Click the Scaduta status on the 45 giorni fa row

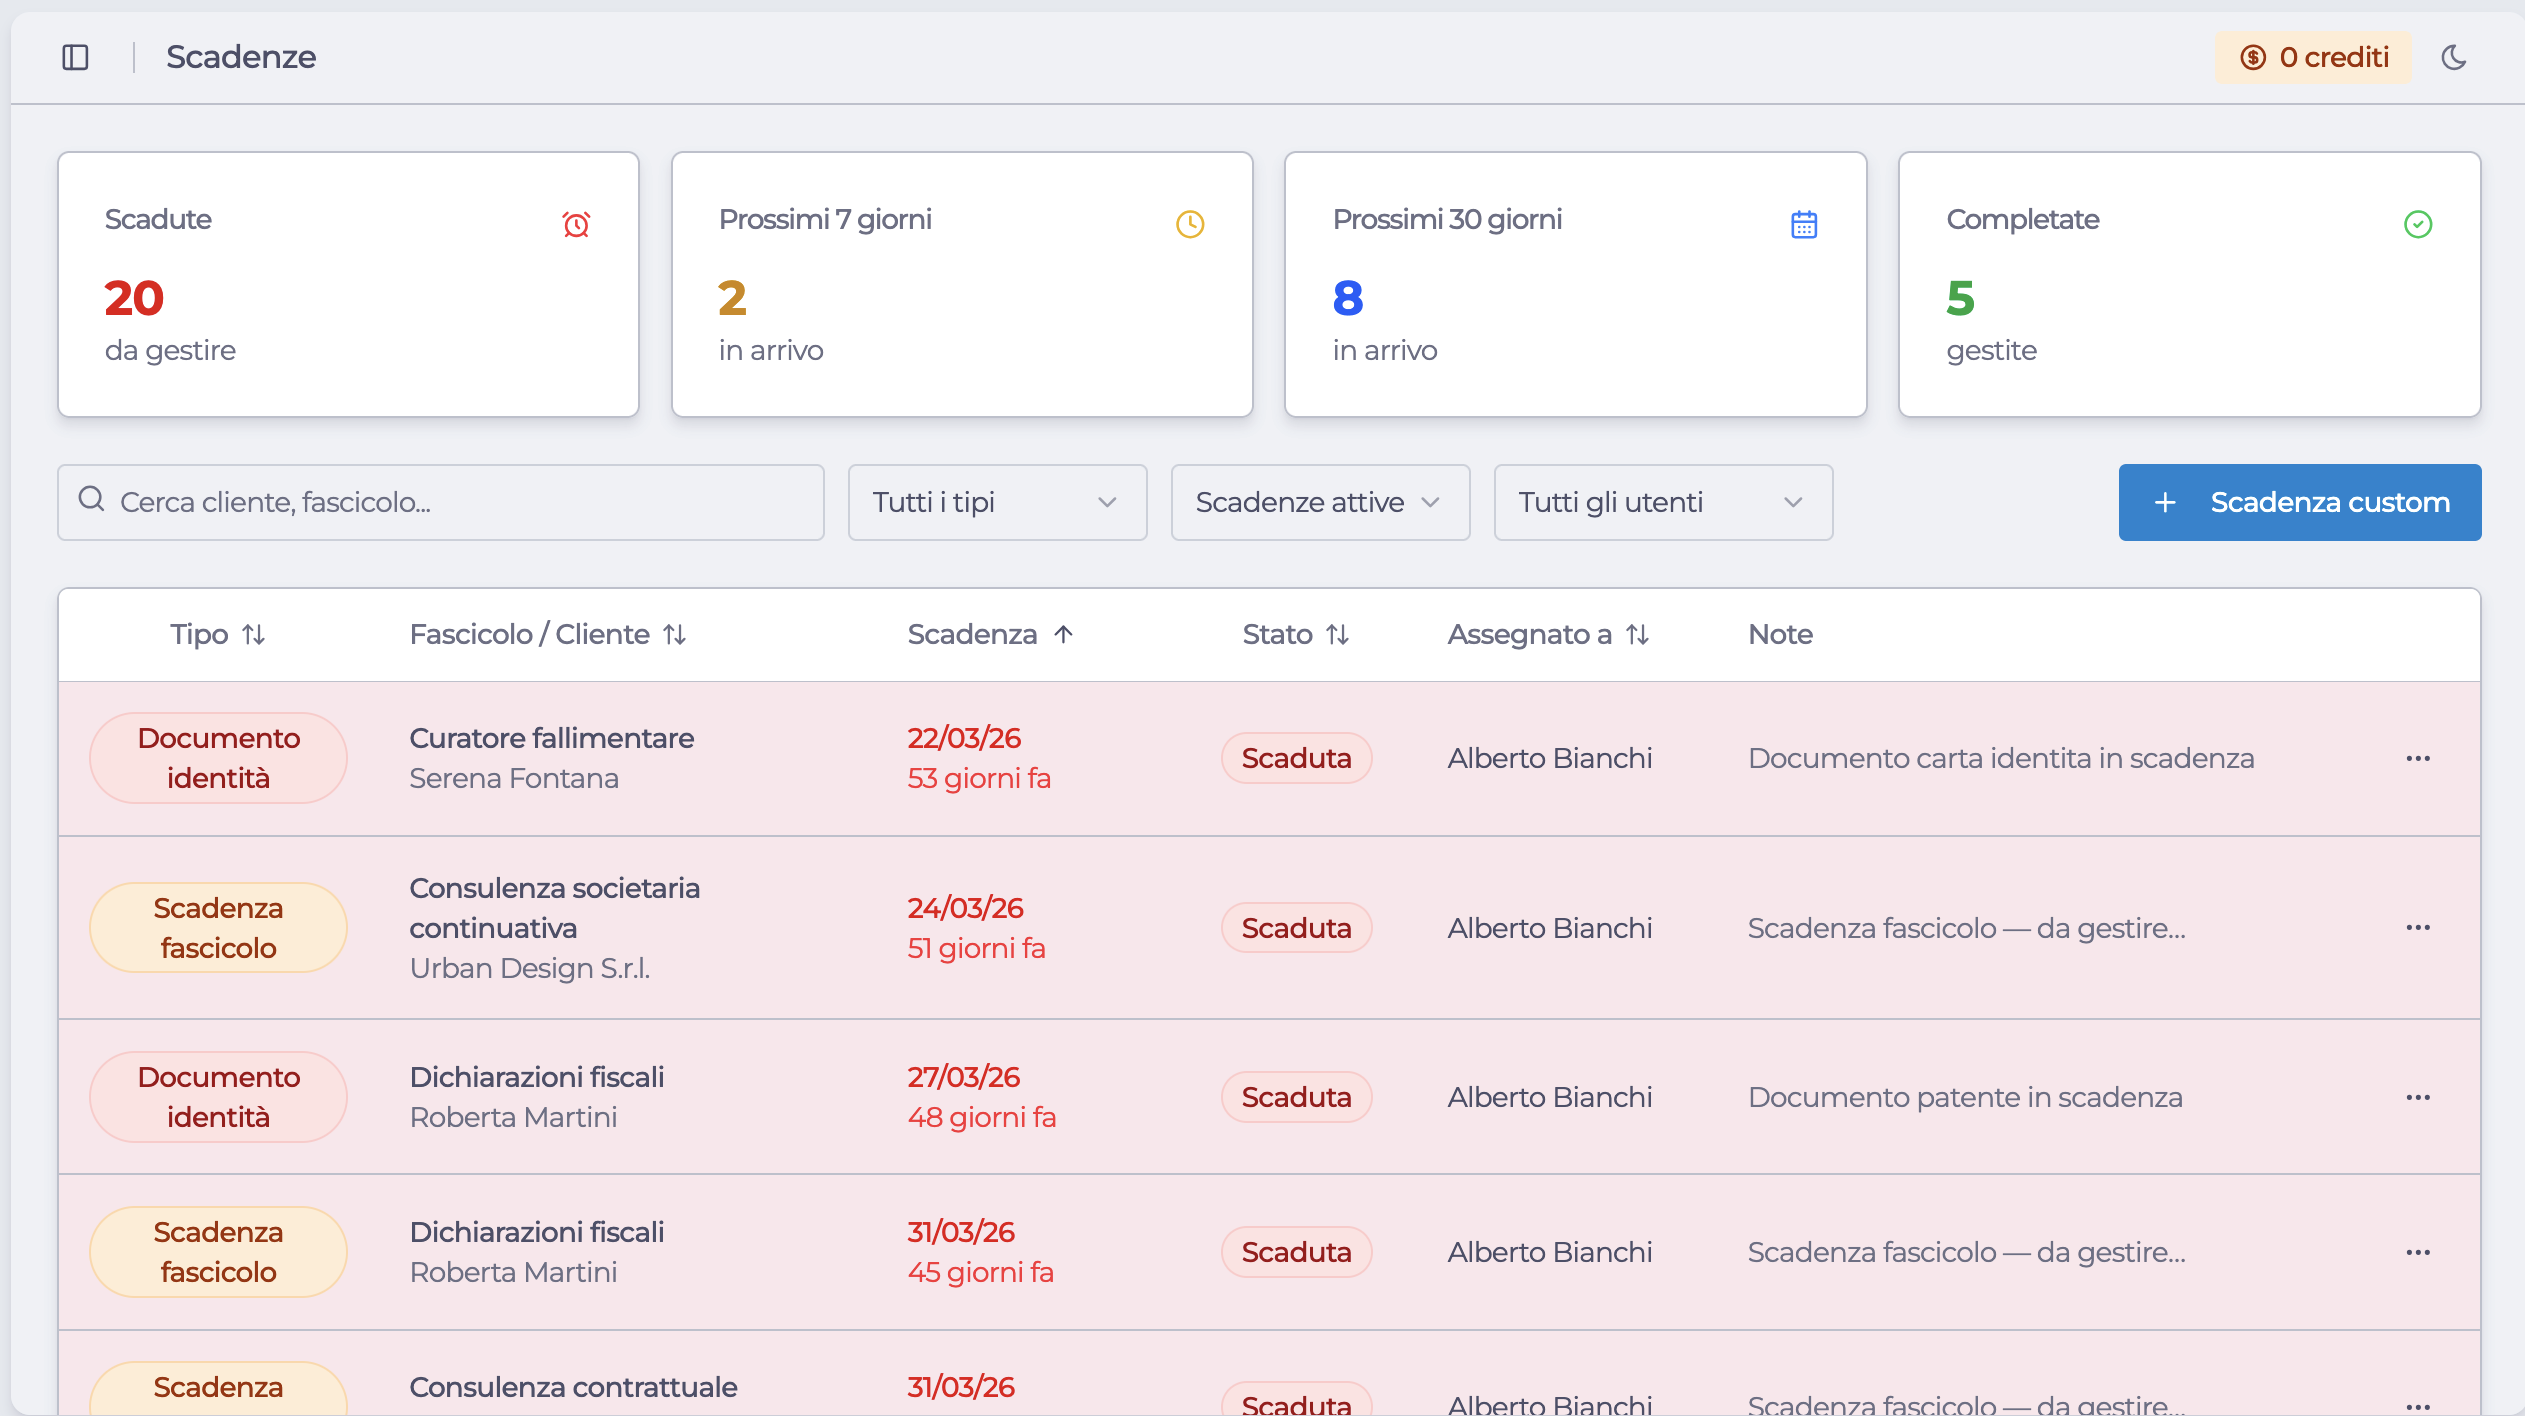coord(1296,1252)
